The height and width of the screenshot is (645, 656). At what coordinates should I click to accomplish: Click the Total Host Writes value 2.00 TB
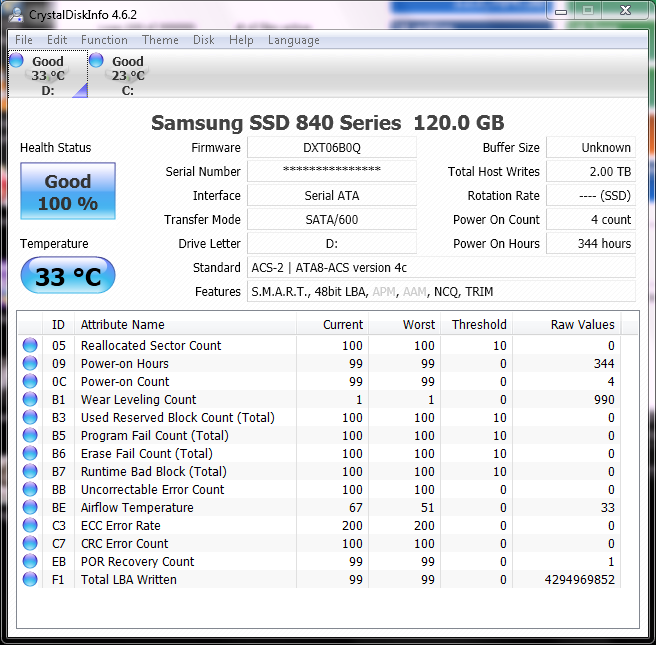[591, 171]
